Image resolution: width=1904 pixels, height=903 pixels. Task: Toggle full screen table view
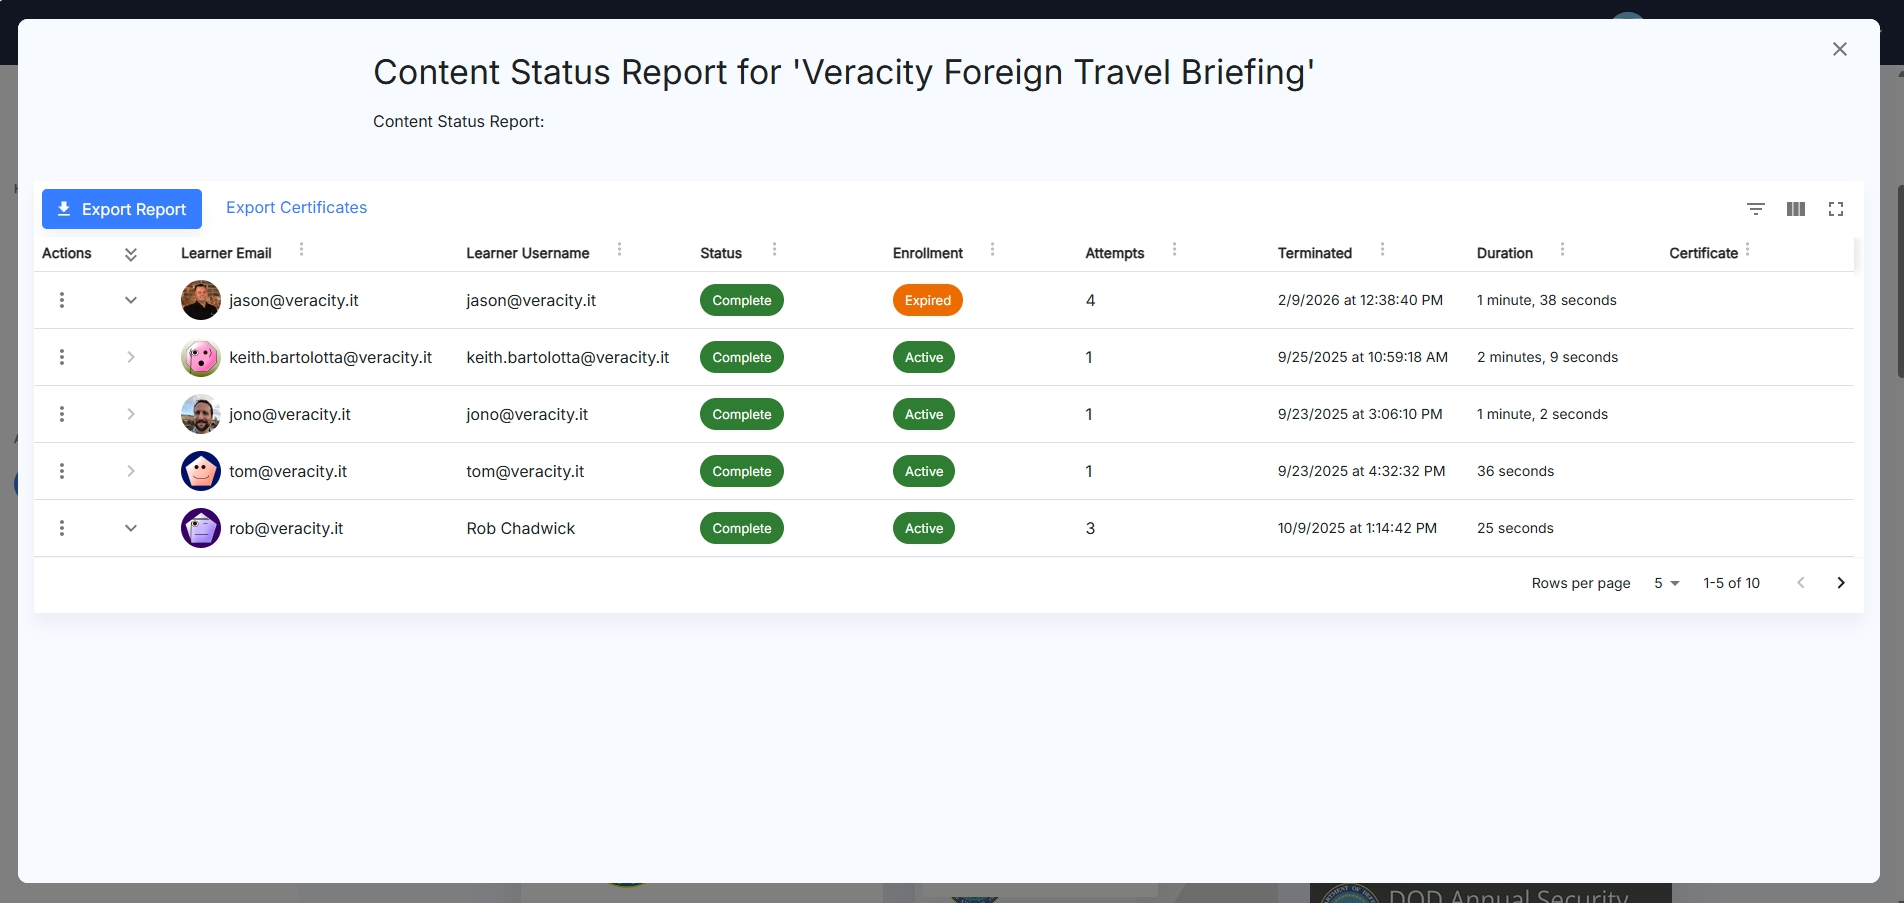pos(1836,209)
